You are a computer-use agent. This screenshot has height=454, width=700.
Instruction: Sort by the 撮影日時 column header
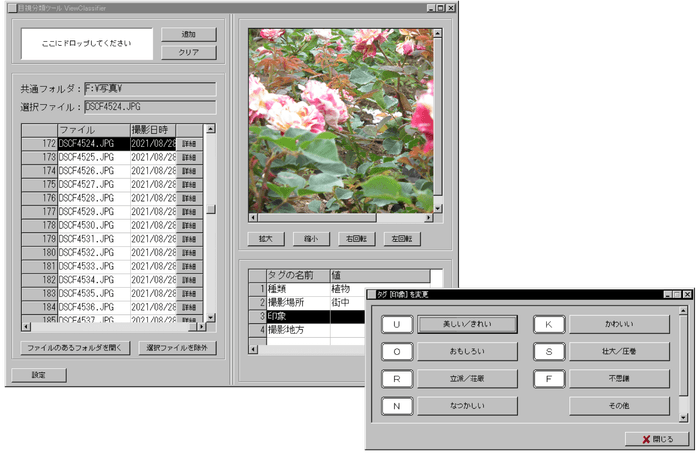click(x=153, y=130)
